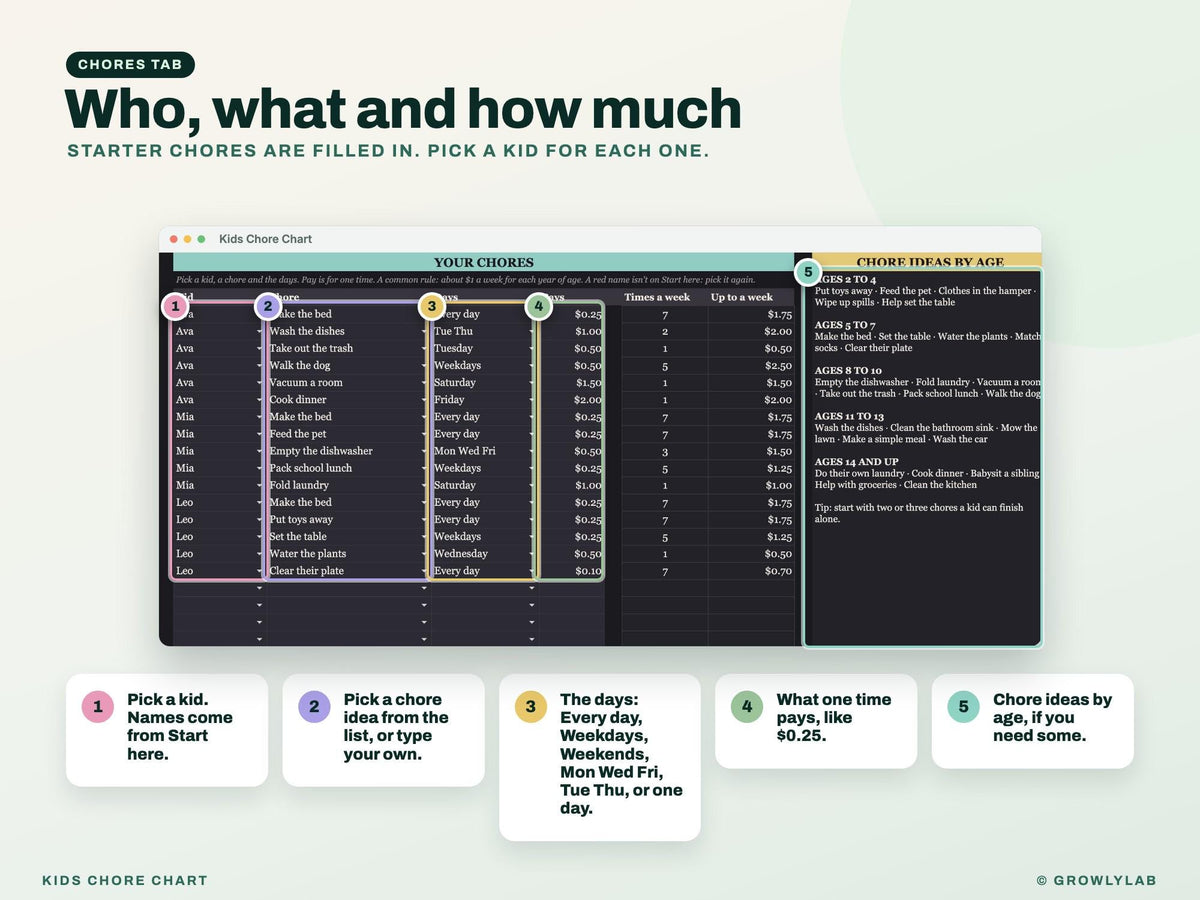
Task: Click the $0.10 pay for Clear their plate
Action: click(589, 571)
